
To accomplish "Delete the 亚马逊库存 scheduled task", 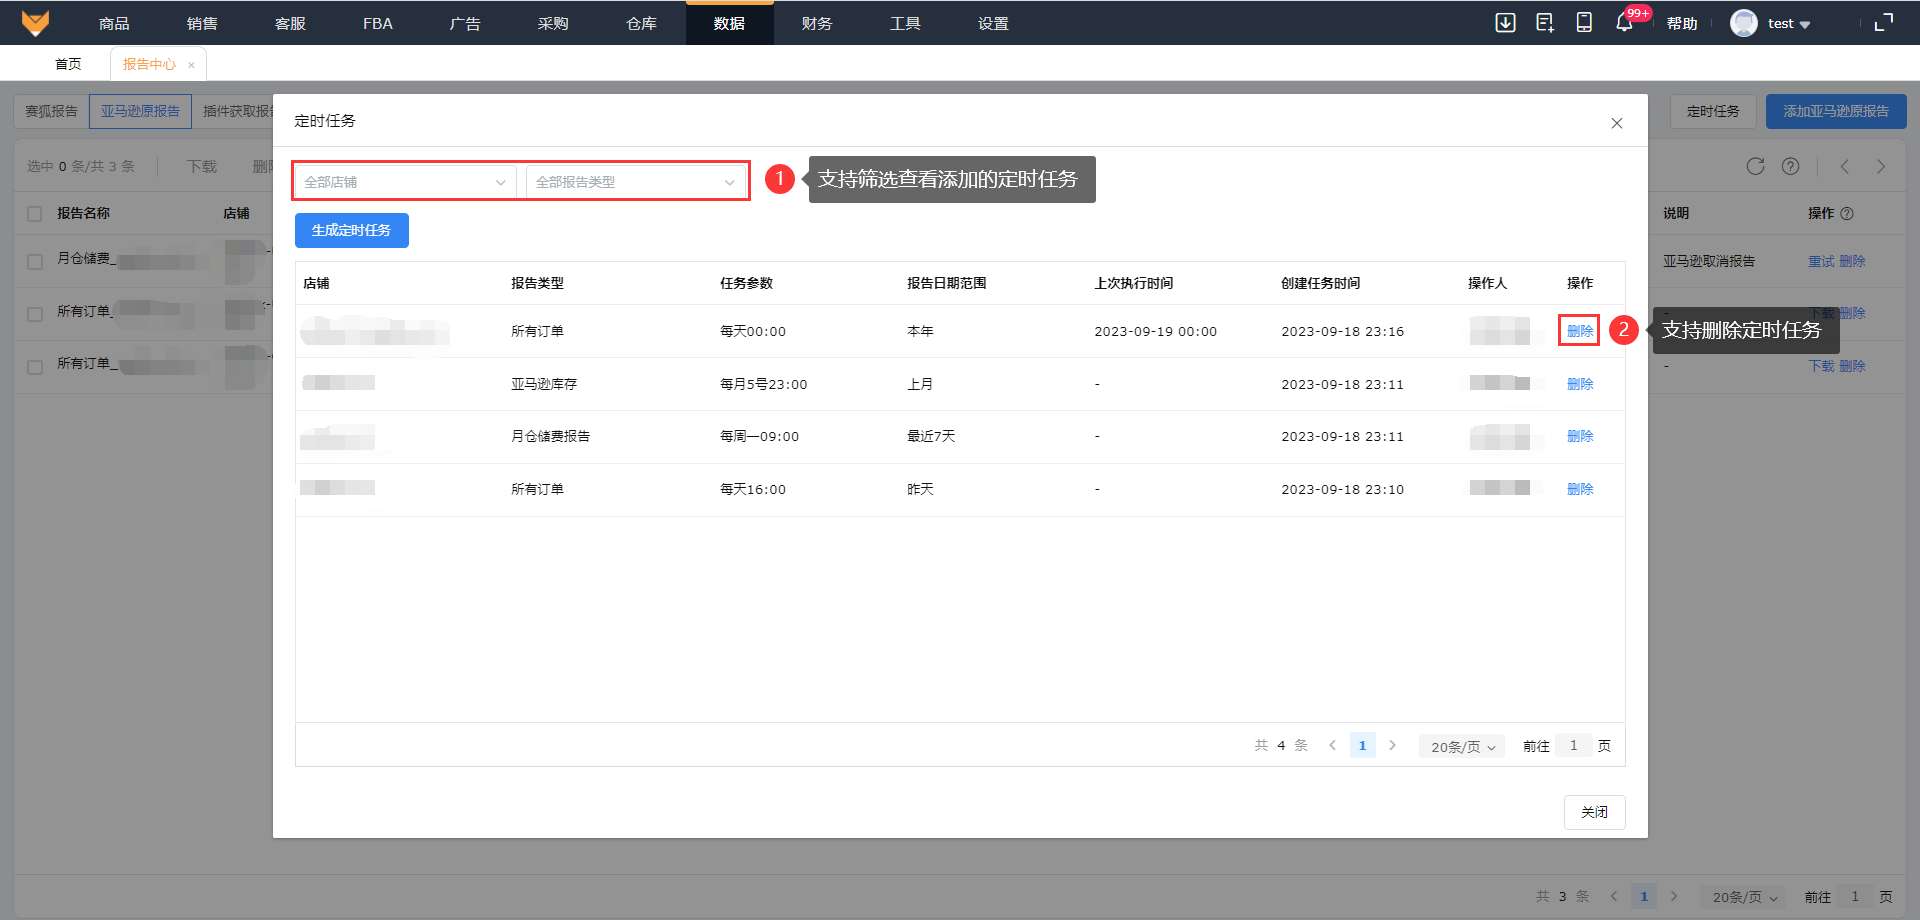I will [1580, 384].
